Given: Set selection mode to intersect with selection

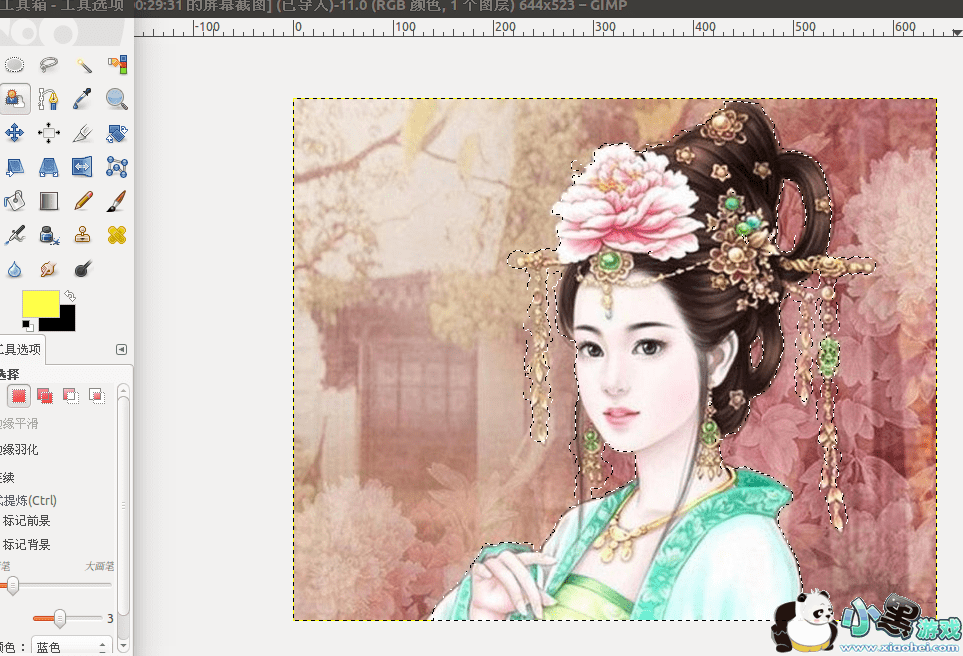Looking at the screenshot, I should (x=96, y=396).
